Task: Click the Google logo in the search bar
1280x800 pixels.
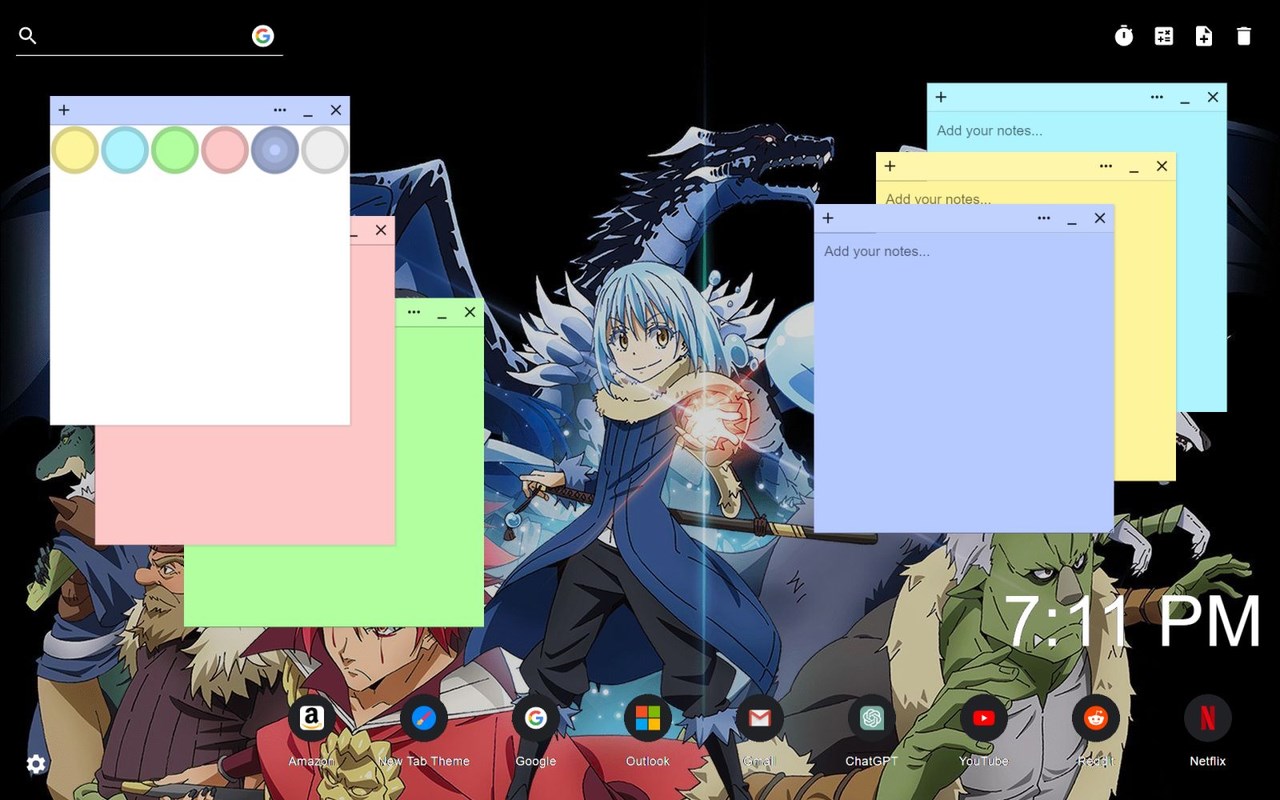Action: [263, 36]
